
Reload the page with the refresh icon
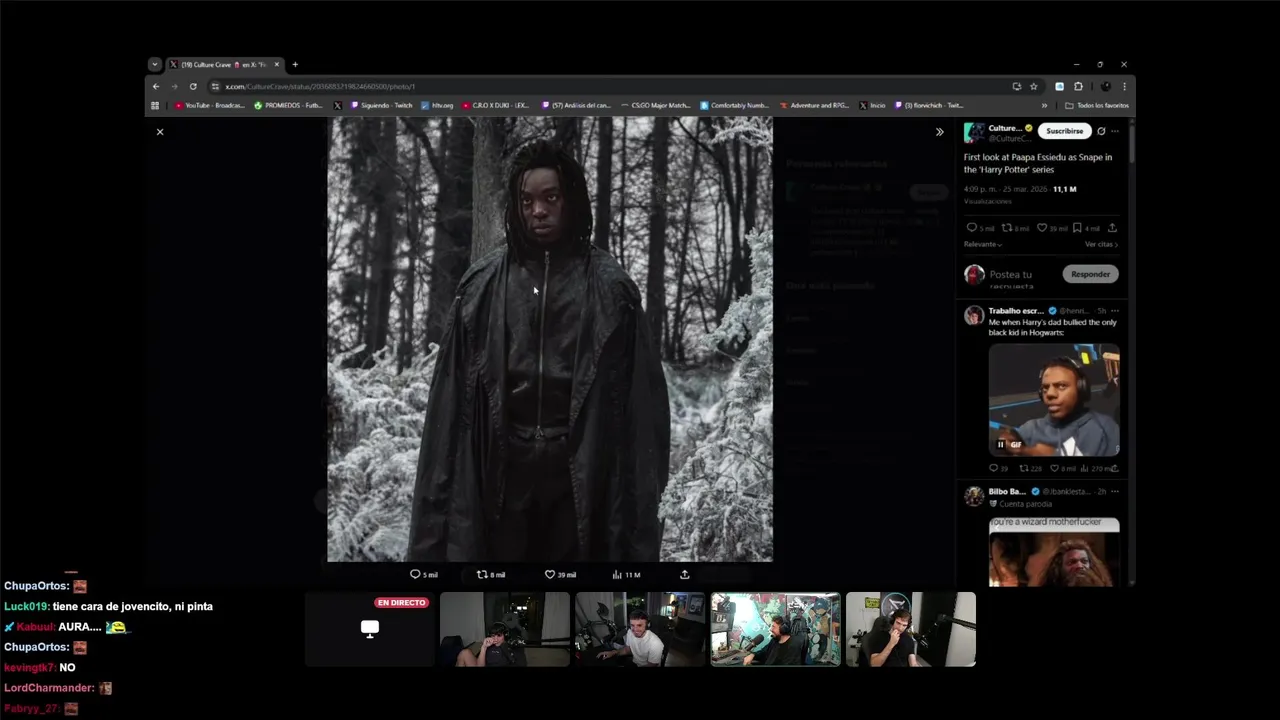coord(193,86)
